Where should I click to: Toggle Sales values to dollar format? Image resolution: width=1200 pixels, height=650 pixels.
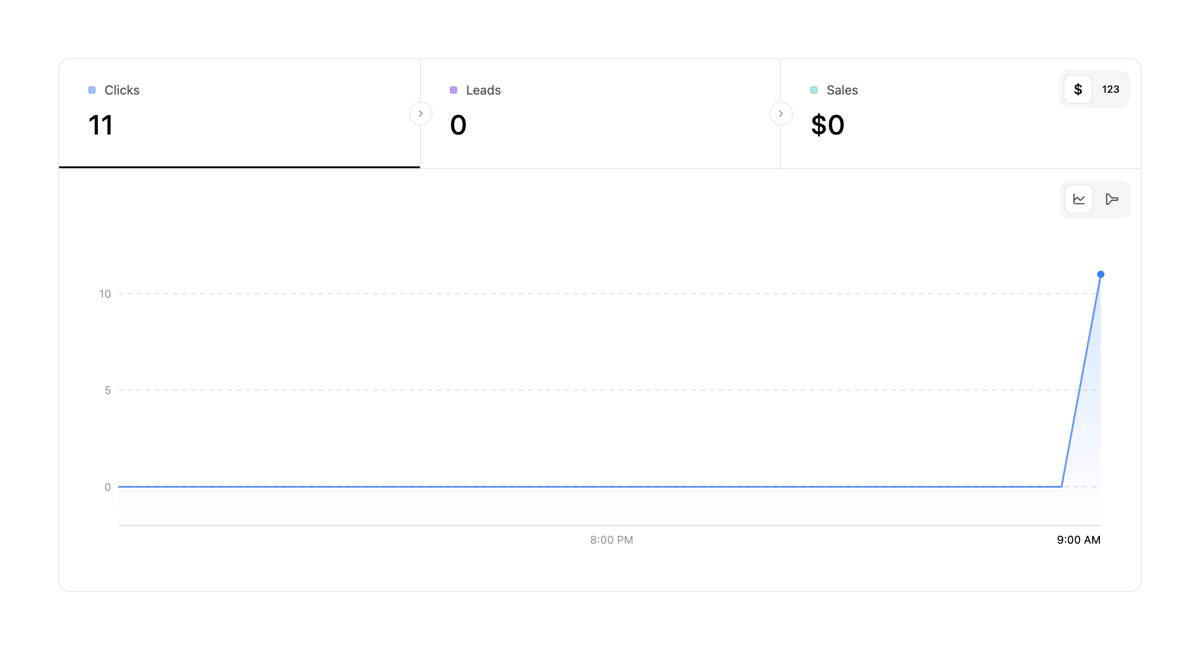pos(1078,89)
